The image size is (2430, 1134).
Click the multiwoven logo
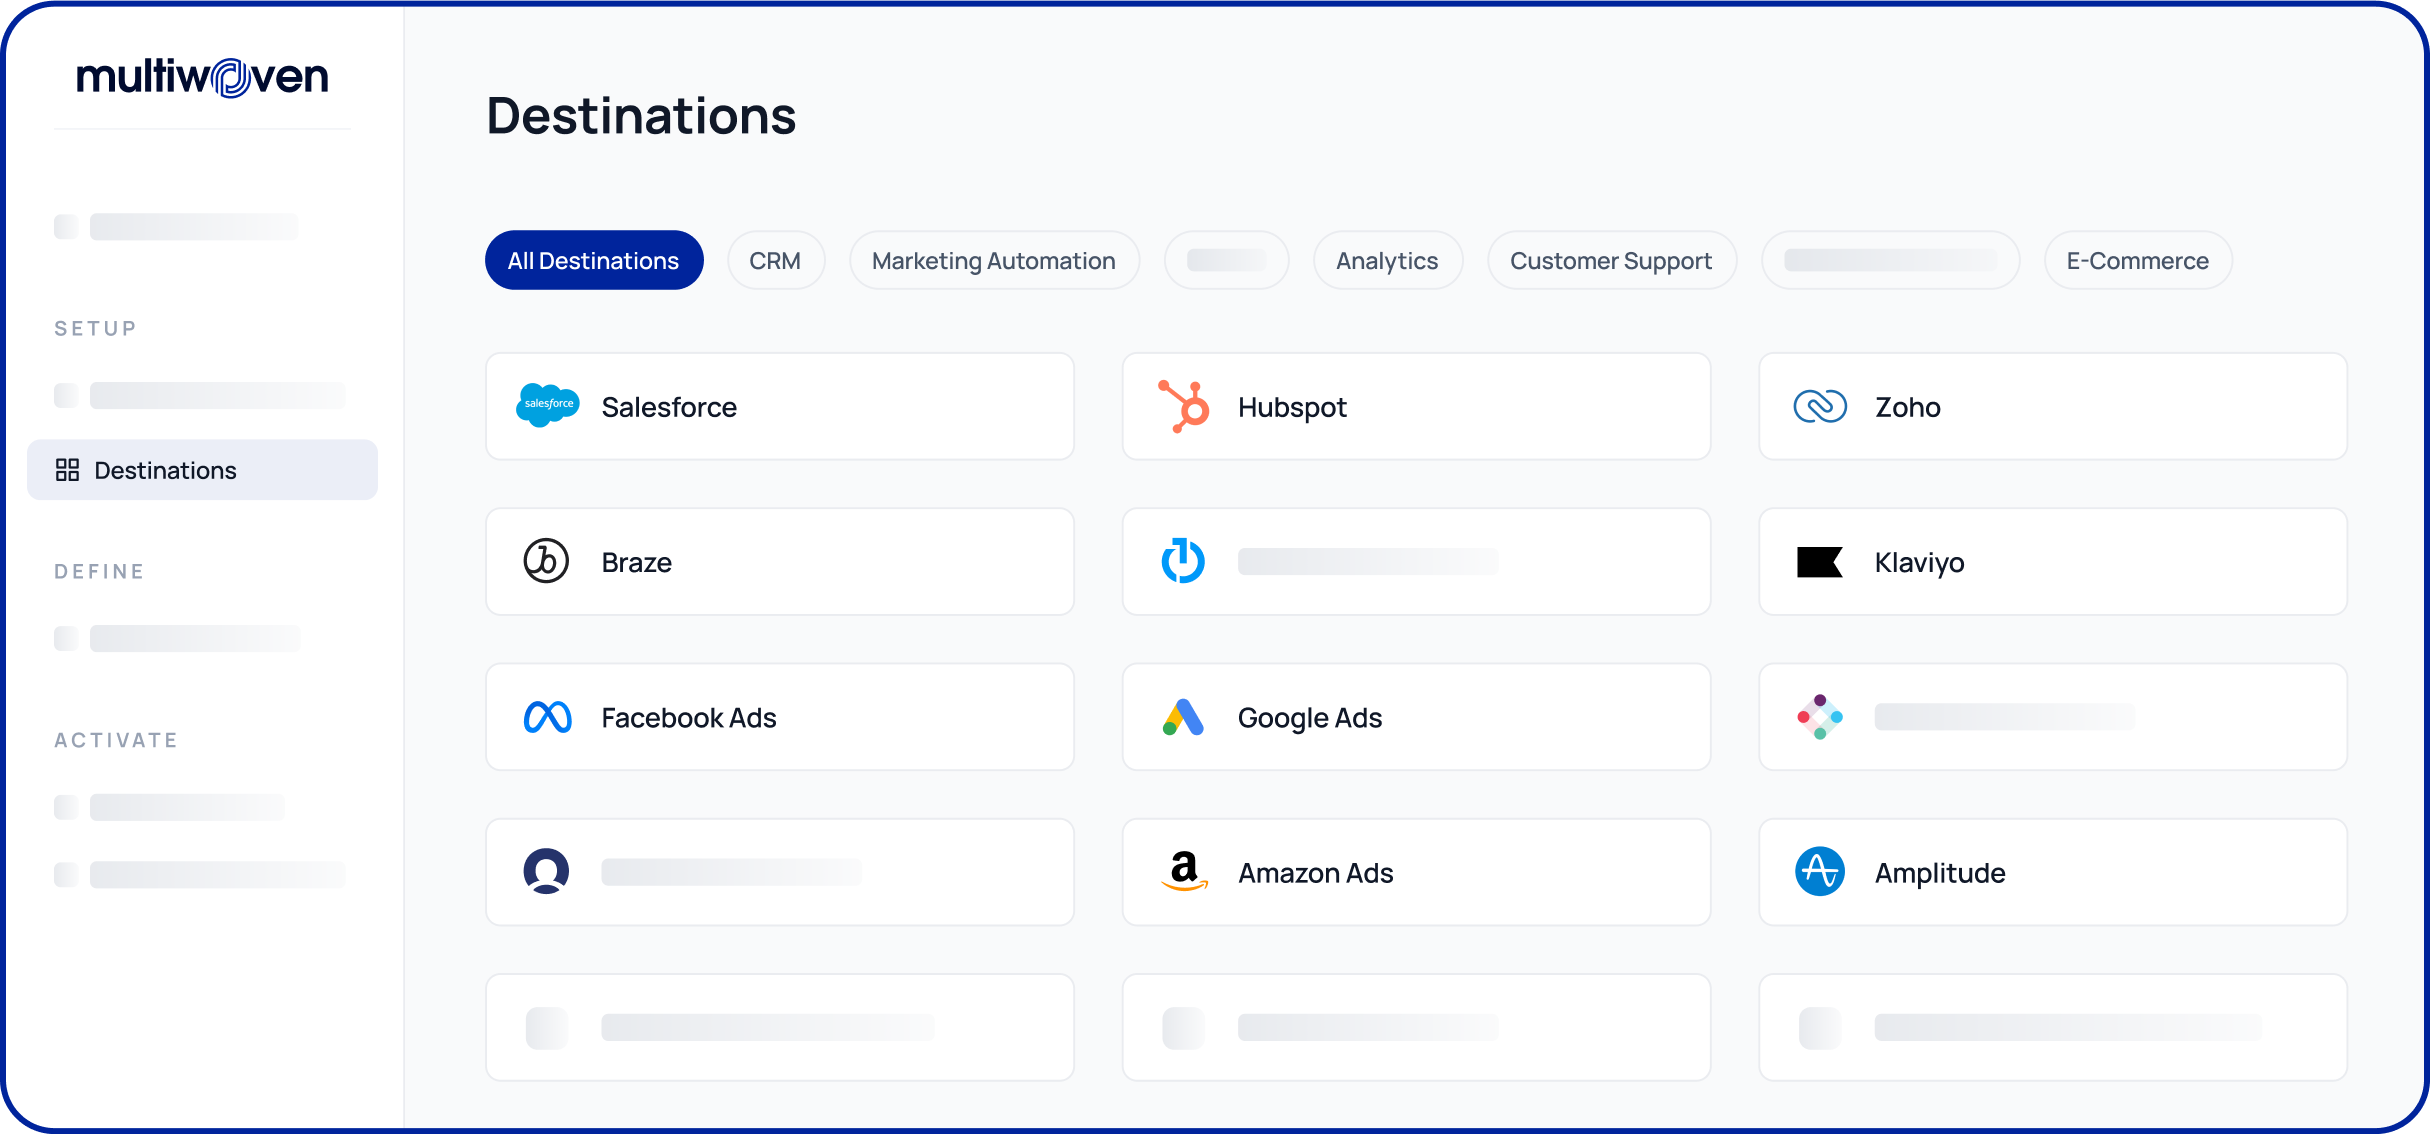[x=202, y=77]
